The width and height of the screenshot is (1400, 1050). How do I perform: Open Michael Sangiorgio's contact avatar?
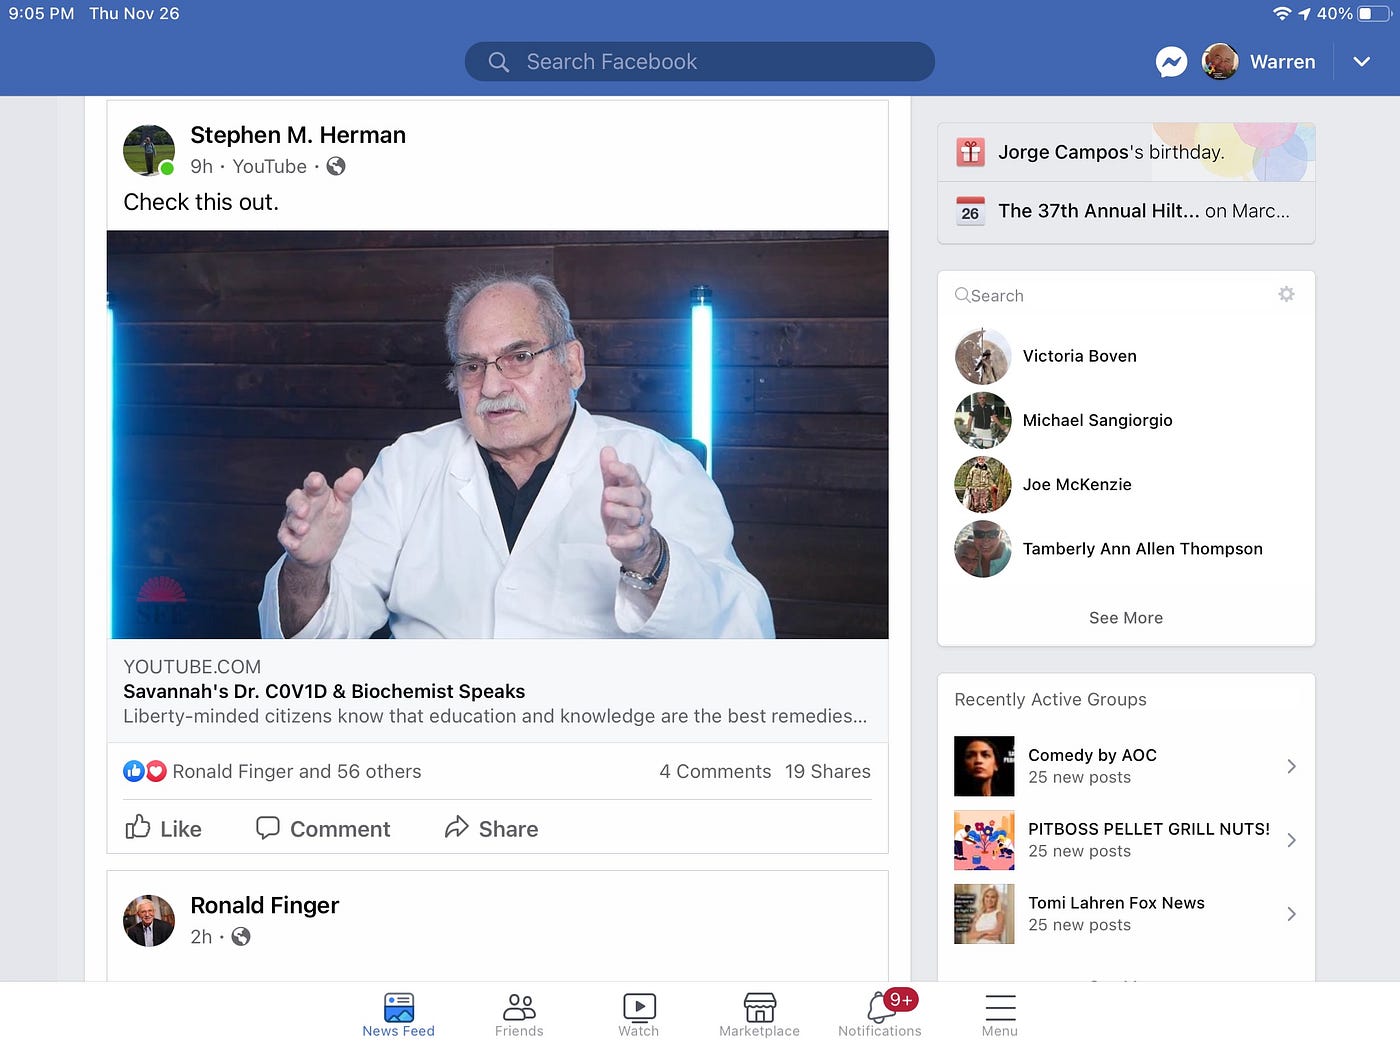click(x=983, y=420)
